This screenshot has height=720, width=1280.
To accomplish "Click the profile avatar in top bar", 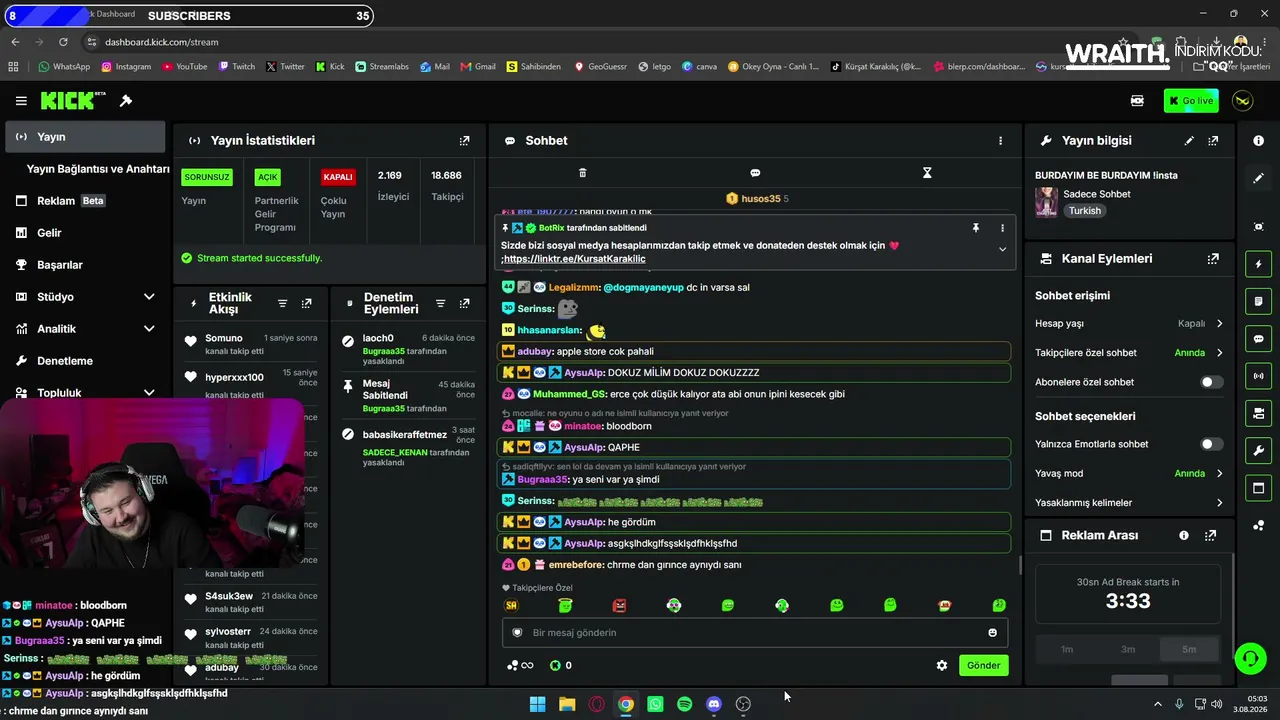I will pyautogui.click(x=1242, y=101).
